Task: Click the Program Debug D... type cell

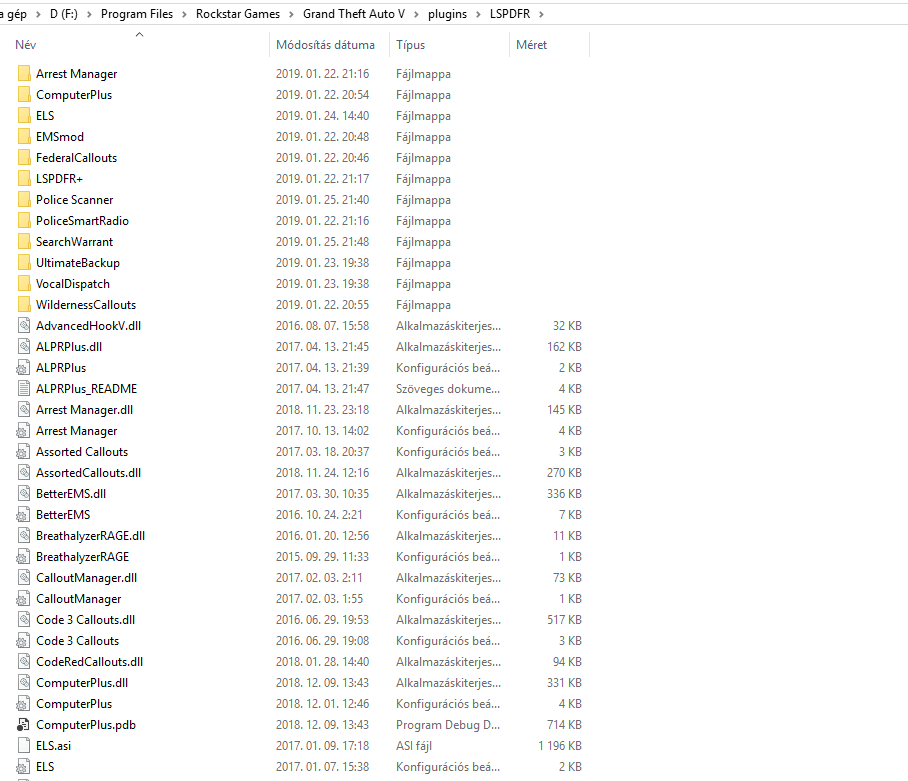Action: tap(448, 724)
